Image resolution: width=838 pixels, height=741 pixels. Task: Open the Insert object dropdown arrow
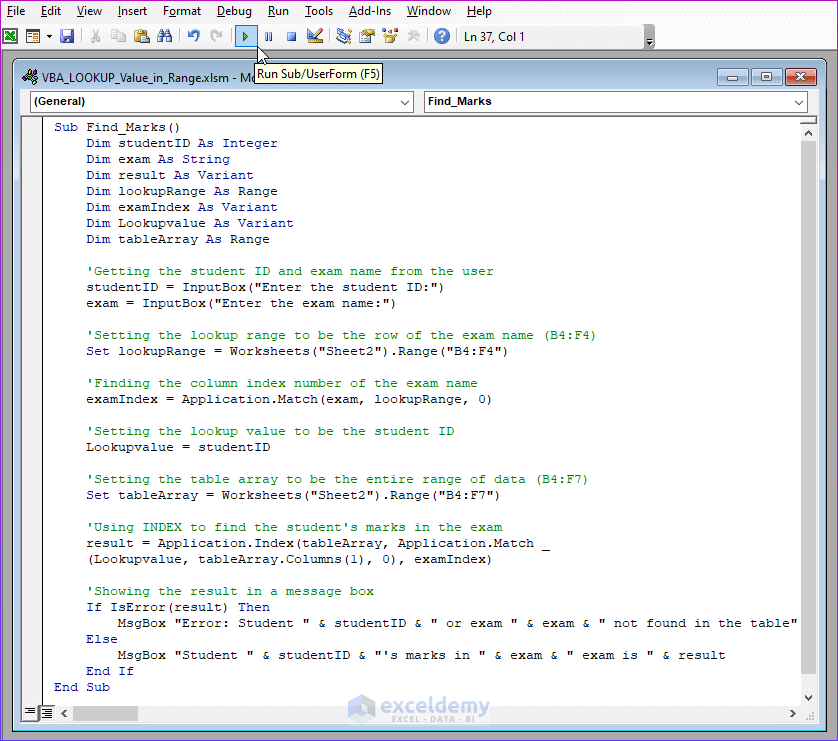click(x=49, y=36)
